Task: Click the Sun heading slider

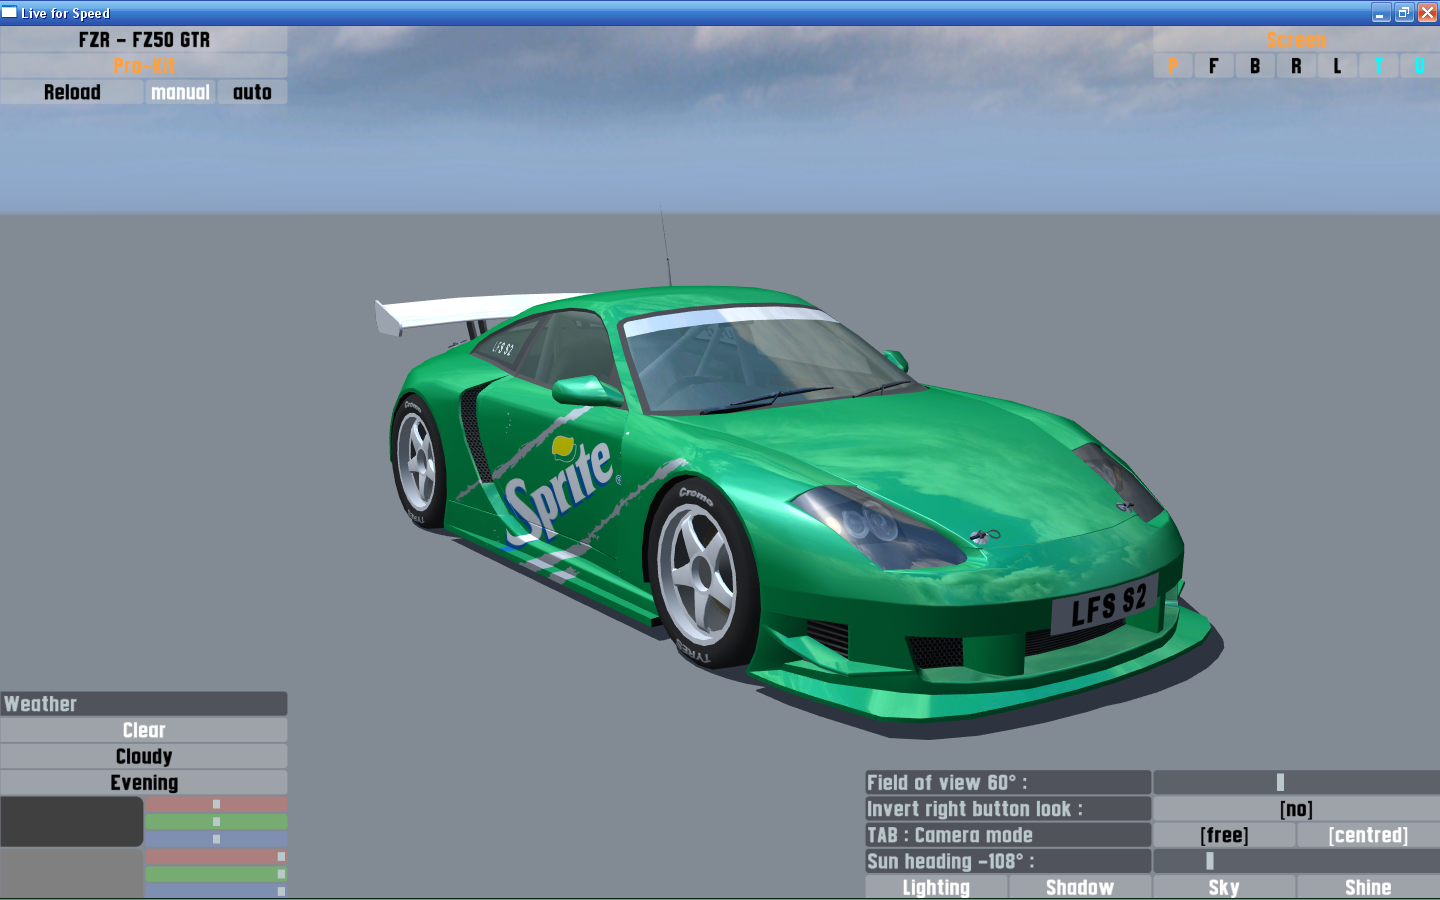Action: [x=1296, y=860]
